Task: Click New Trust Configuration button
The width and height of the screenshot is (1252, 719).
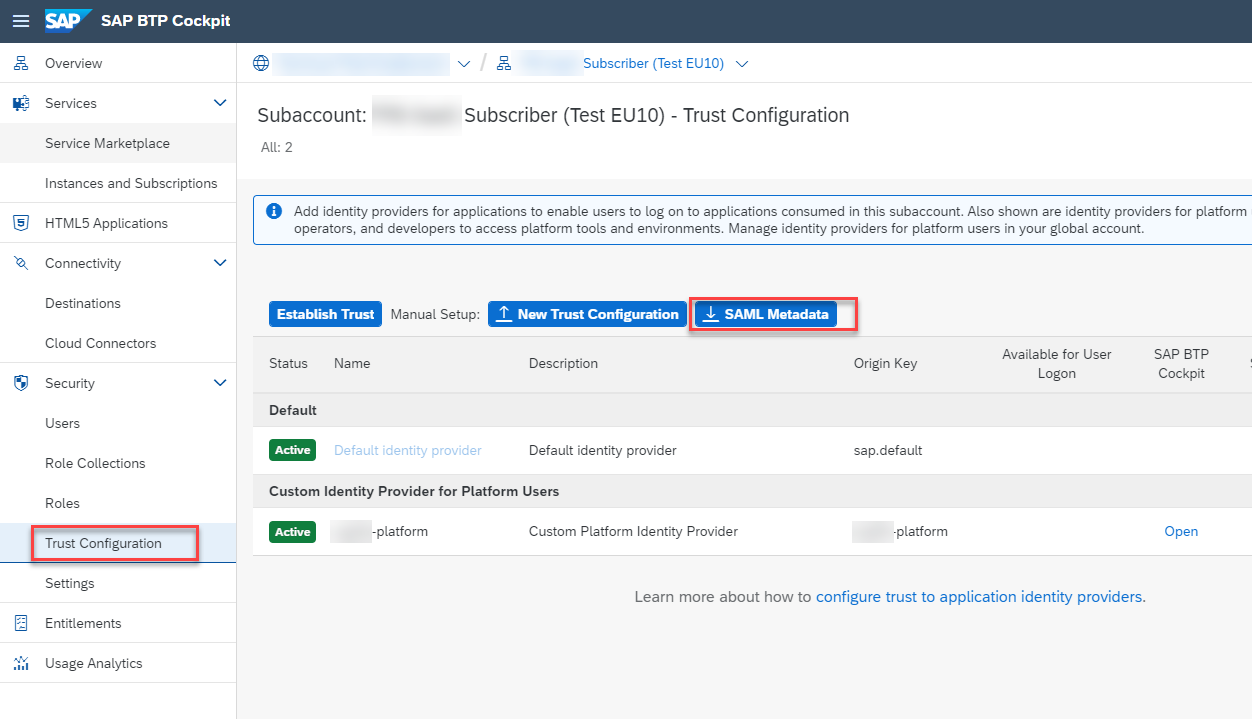Action: pos(587,314)
